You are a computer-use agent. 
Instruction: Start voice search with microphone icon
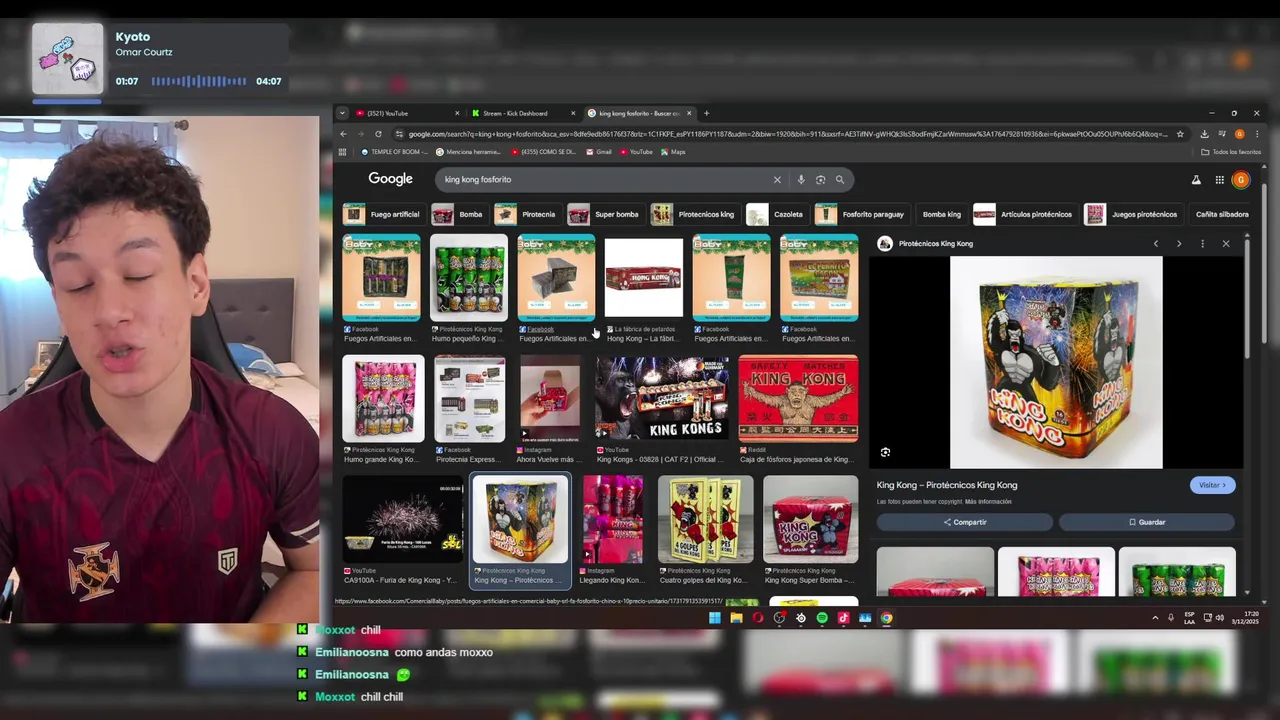pyautogui.click(x=801, y=180)
